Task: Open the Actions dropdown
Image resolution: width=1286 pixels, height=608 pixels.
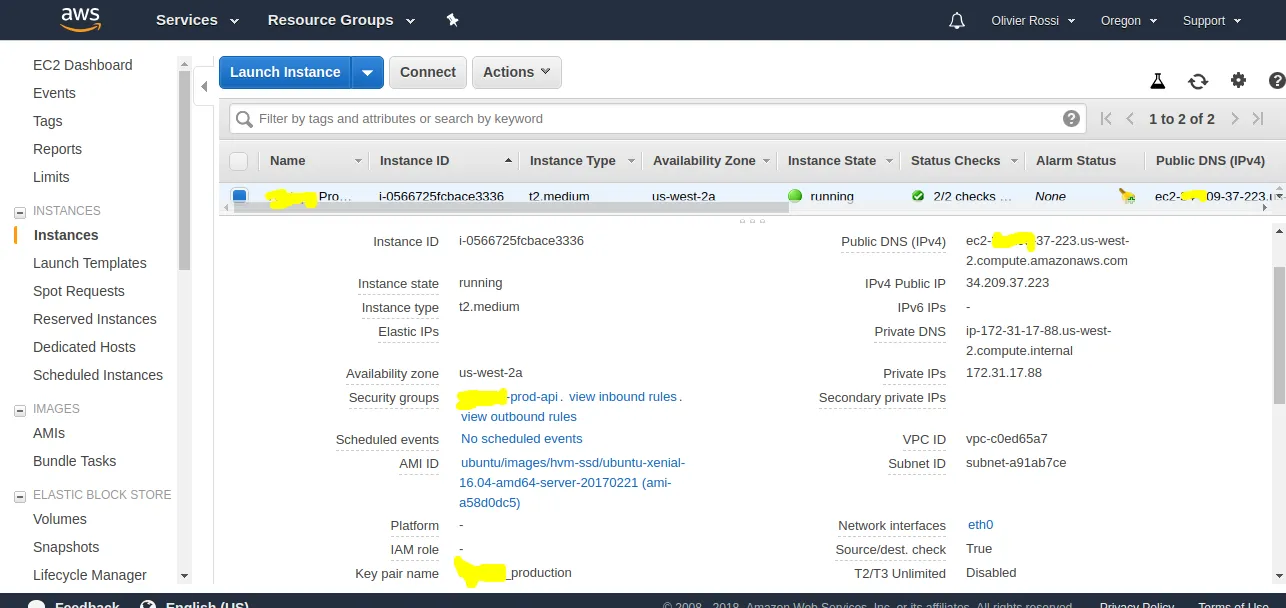Action: pyautogui.click(x=517, y=72)
